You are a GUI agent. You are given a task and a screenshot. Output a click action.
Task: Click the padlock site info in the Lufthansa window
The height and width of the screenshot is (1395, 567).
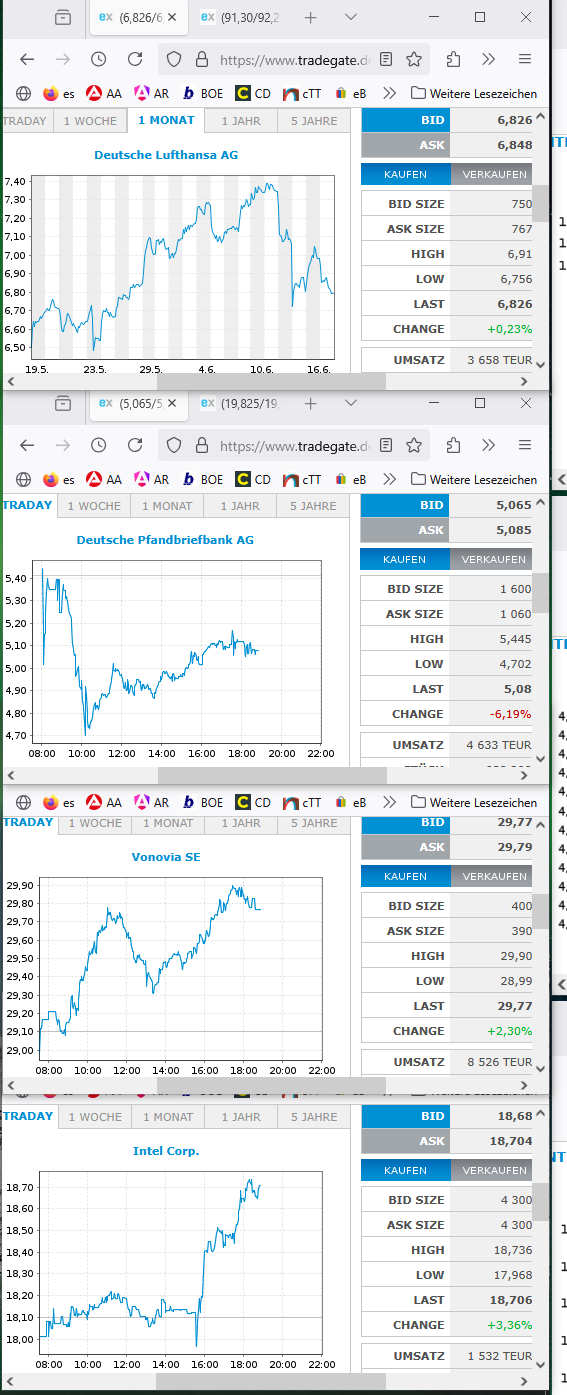click(201, 59)
